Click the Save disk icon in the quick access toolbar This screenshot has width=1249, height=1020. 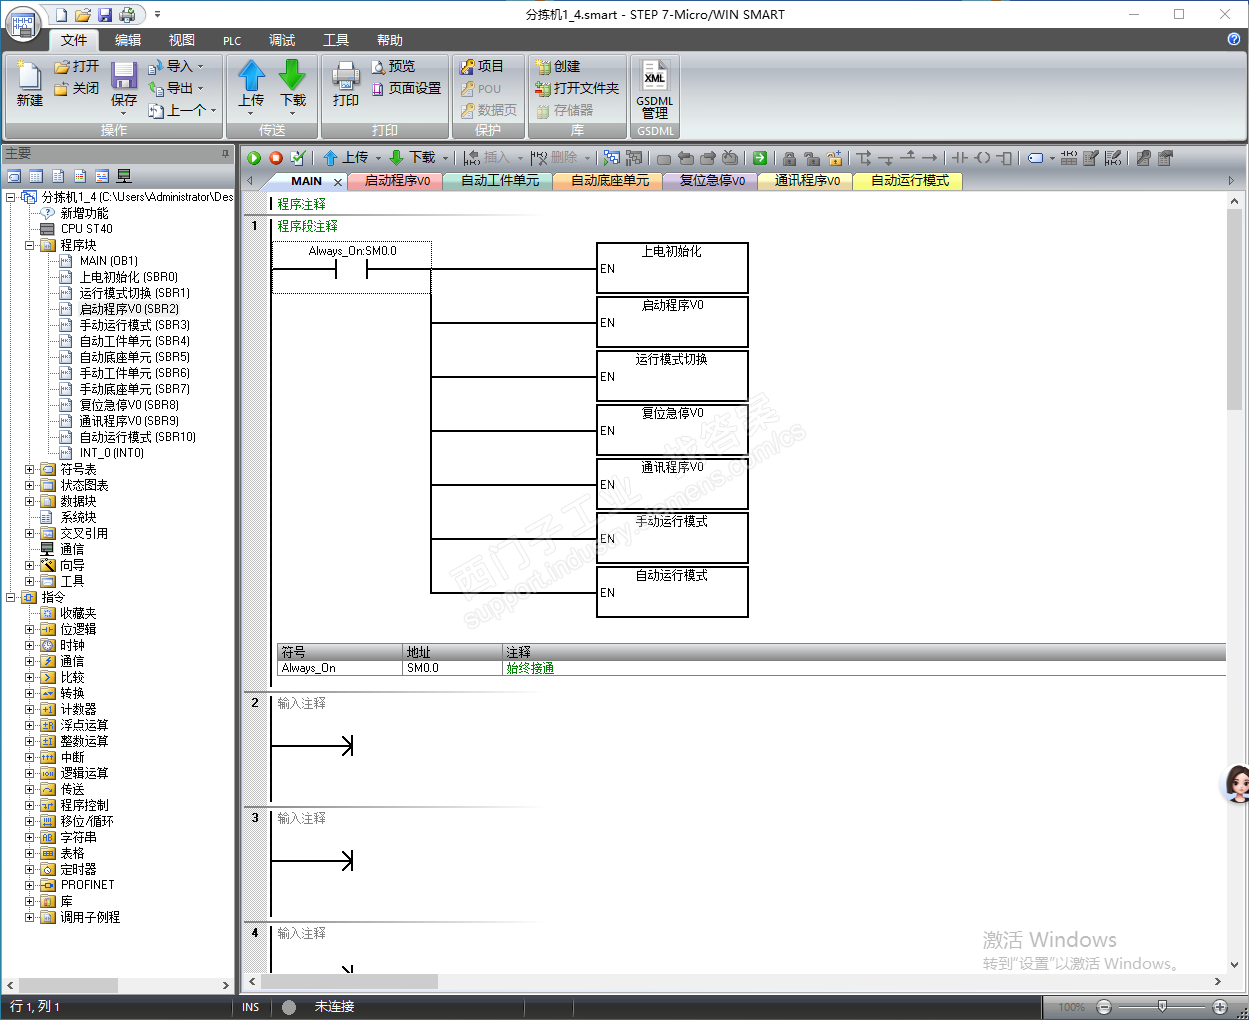(105, 15)
